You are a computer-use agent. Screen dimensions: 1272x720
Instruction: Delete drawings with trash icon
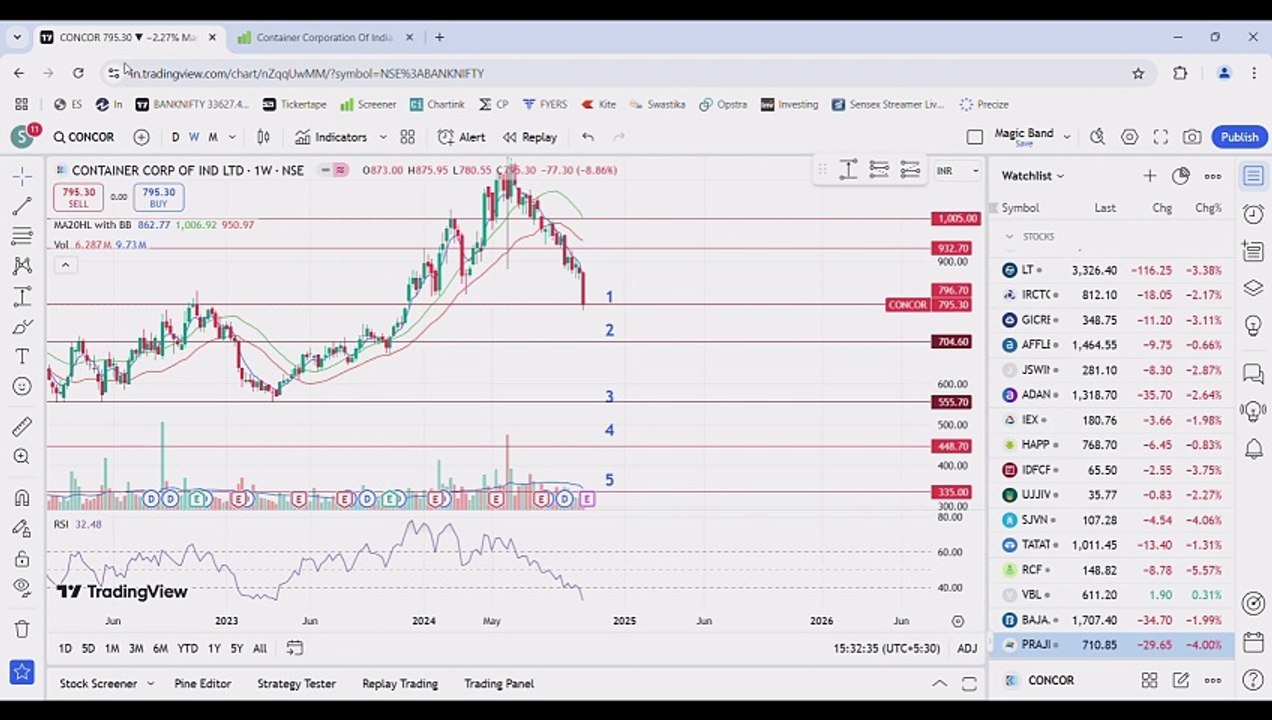(x=22, y=629)
